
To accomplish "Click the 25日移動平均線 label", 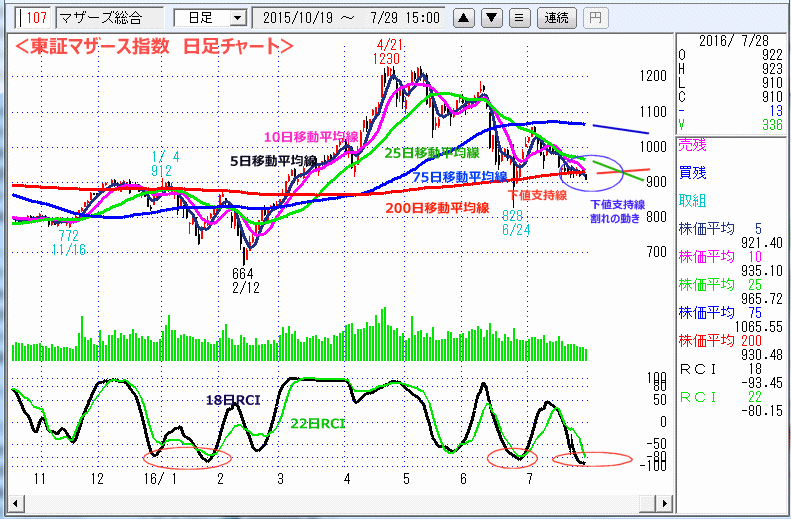I will point(431,152).
